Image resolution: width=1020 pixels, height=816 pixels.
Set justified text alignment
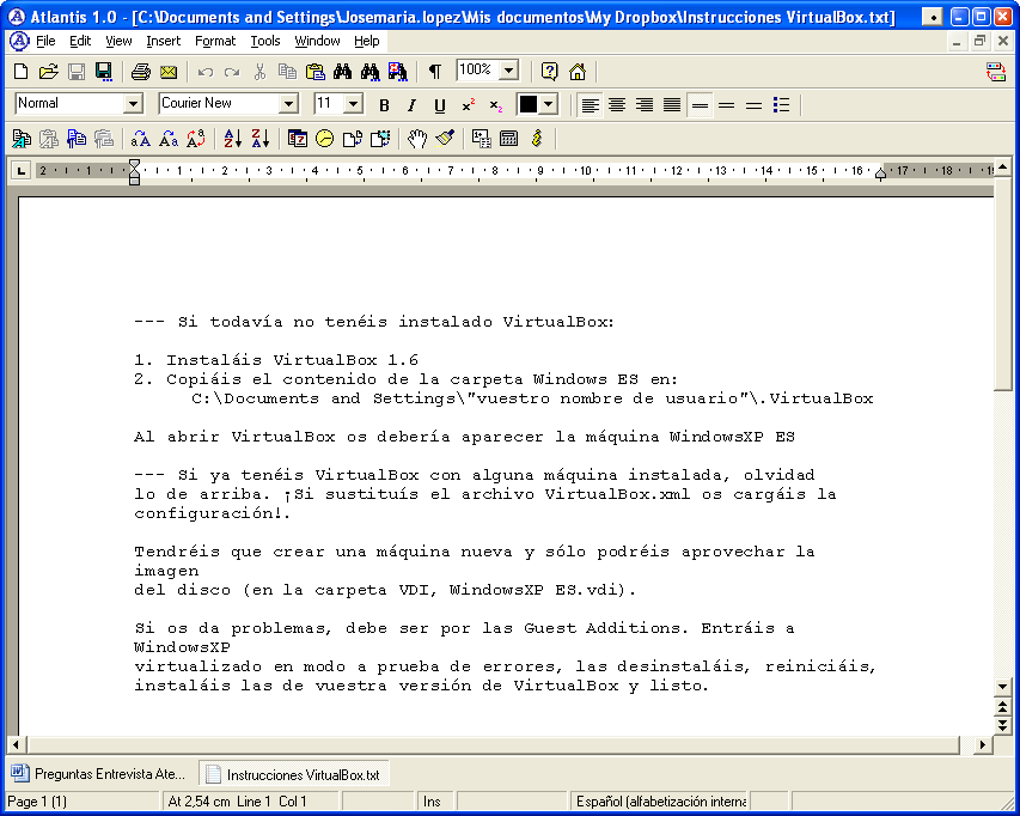672,105
